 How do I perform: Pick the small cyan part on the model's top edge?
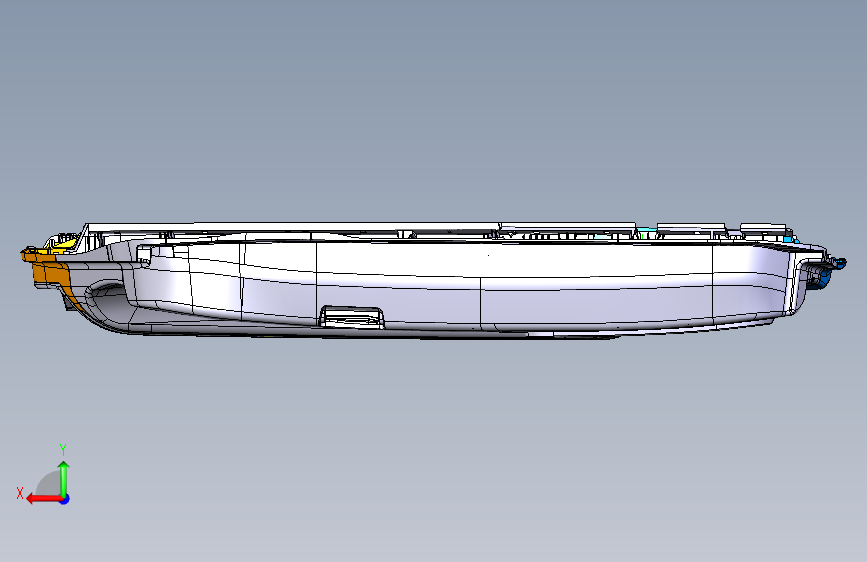coord(646,228)
